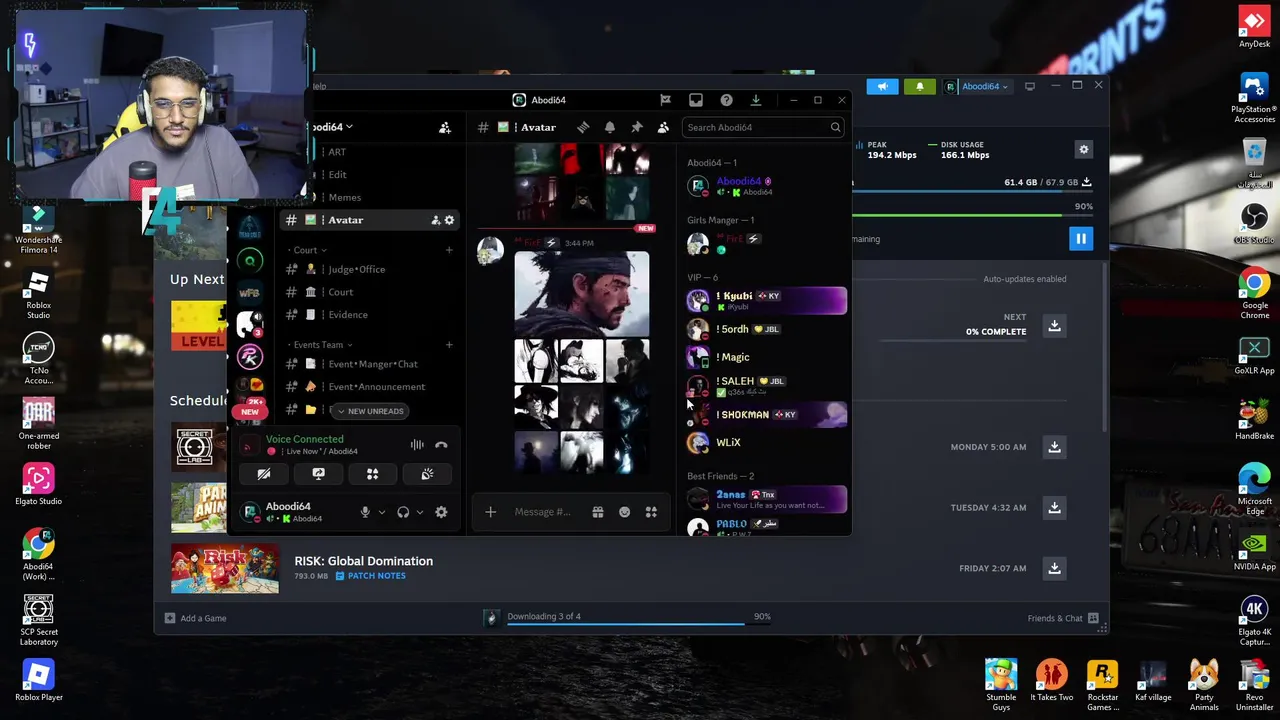The image size is (1280, 720).
Task: Click Discord flag icon in title bar
Action: [665, 100]
